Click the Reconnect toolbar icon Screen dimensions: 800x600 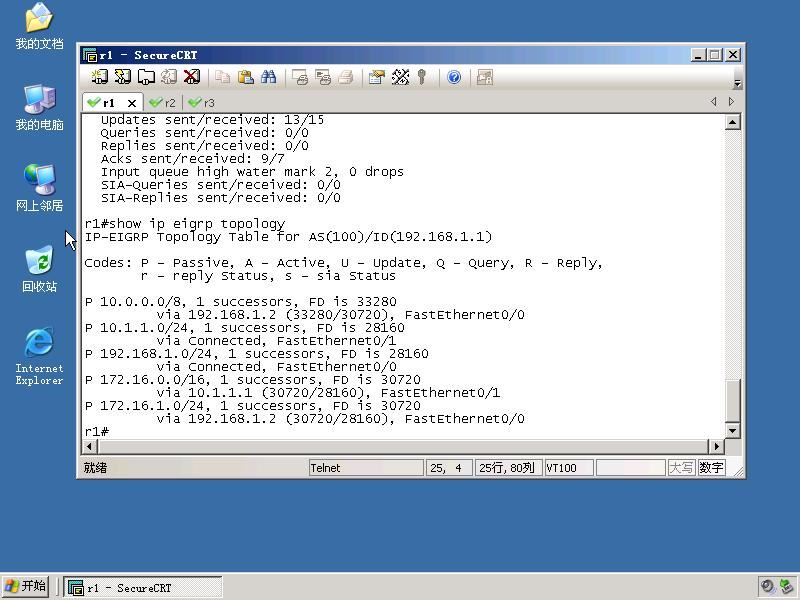(x=169, y=77)
